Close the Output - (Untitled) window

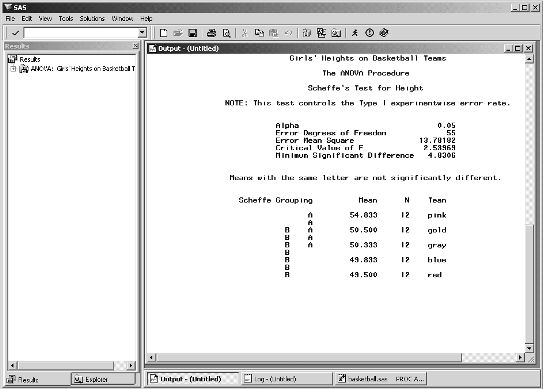[528, 48]
